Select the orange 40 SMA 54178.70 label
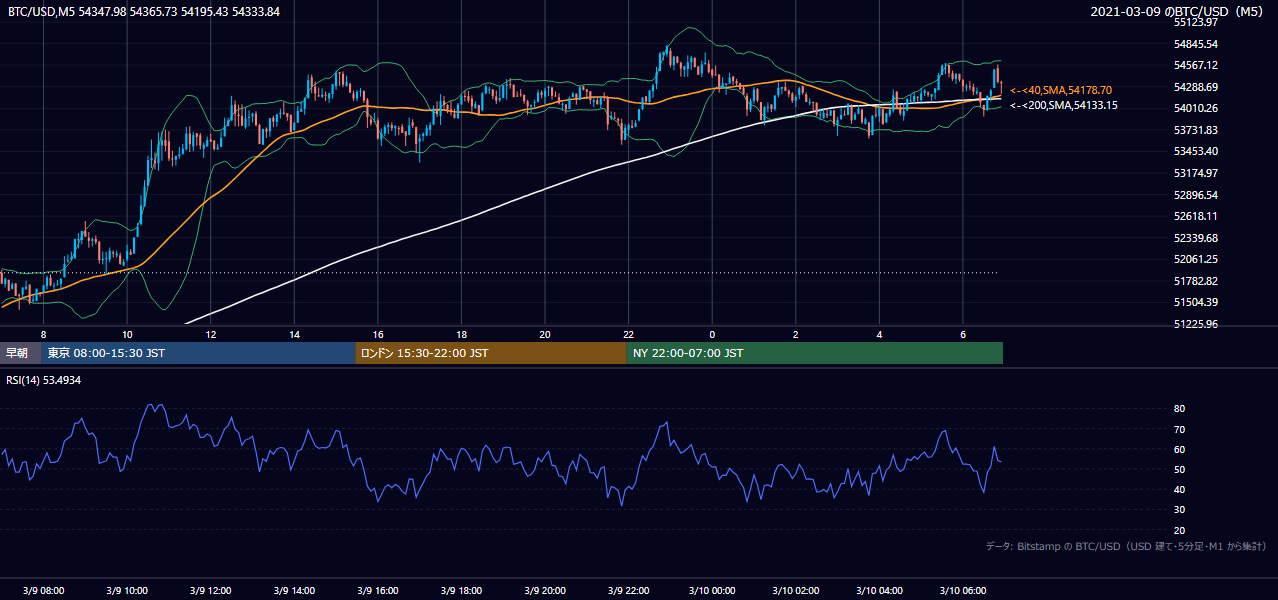The height and width of the screenshot is (600, 1278). pos(1061,90)
